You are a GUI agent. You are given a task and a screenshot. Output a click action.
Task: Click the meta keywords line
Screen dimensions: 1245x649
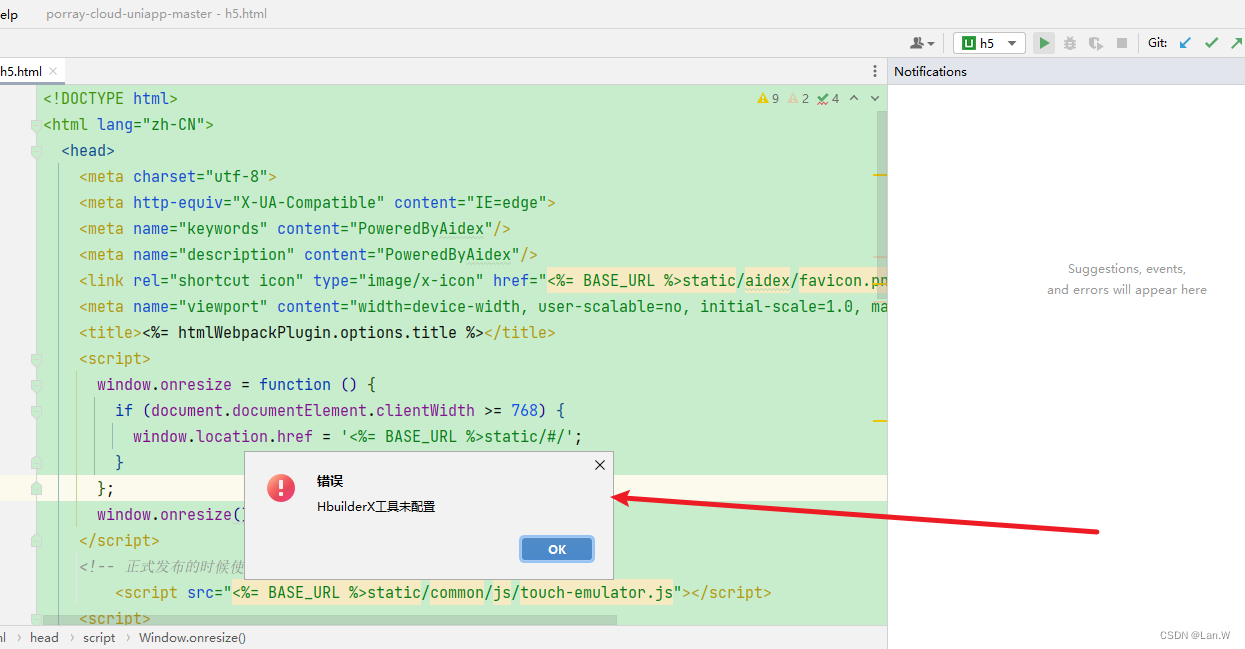295,228
